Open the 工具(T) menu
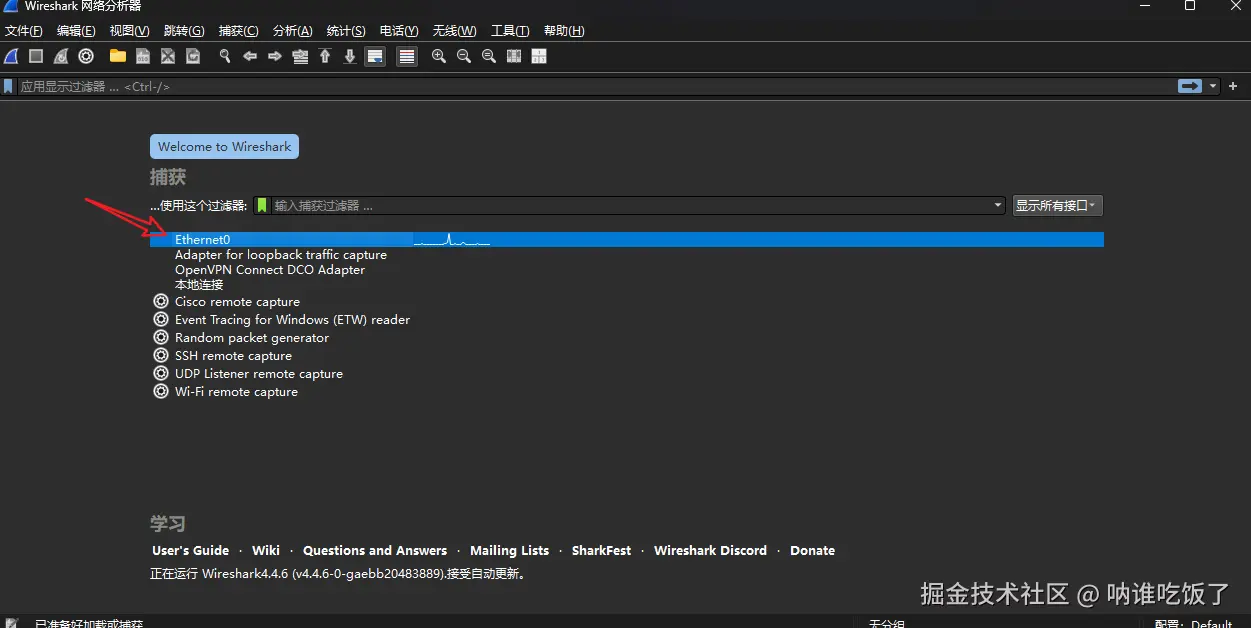Screen dimensions: 1251x628 pyautogui.click(x=510, y=31)
